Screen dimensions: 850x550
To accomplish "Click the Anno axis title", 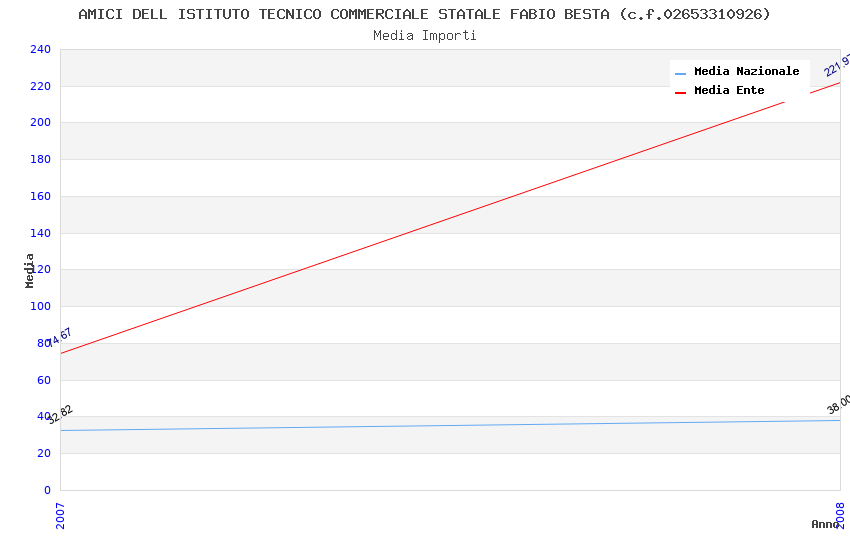I will (825, 524).
